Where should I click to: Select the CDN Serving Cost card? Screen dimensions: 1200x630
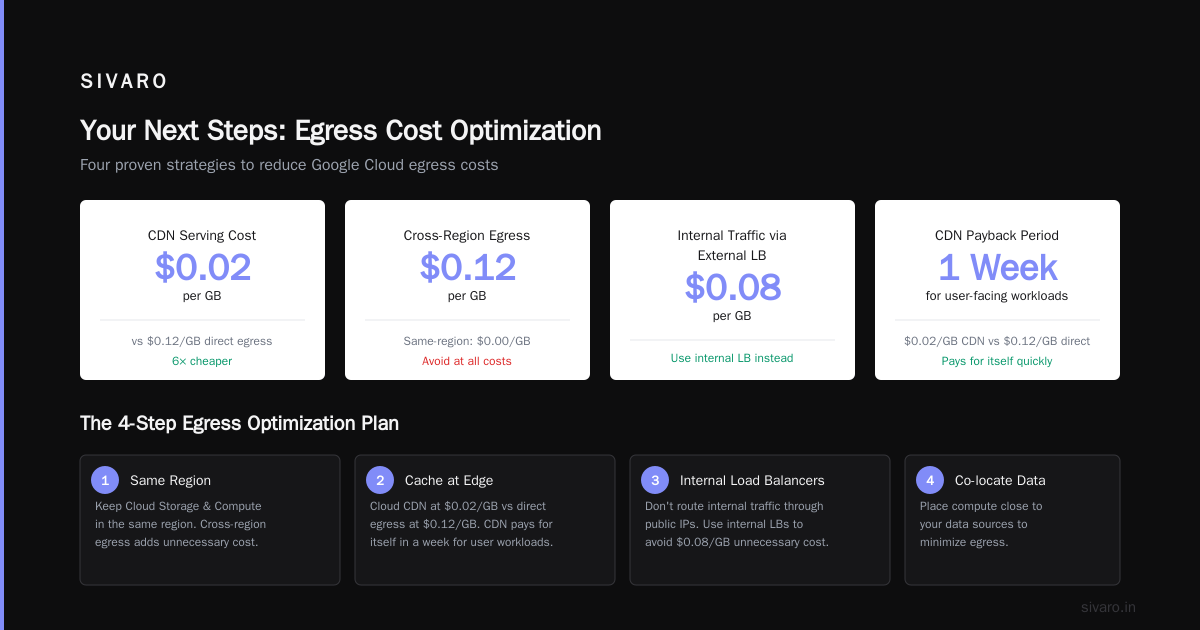(x=202, y=290)
